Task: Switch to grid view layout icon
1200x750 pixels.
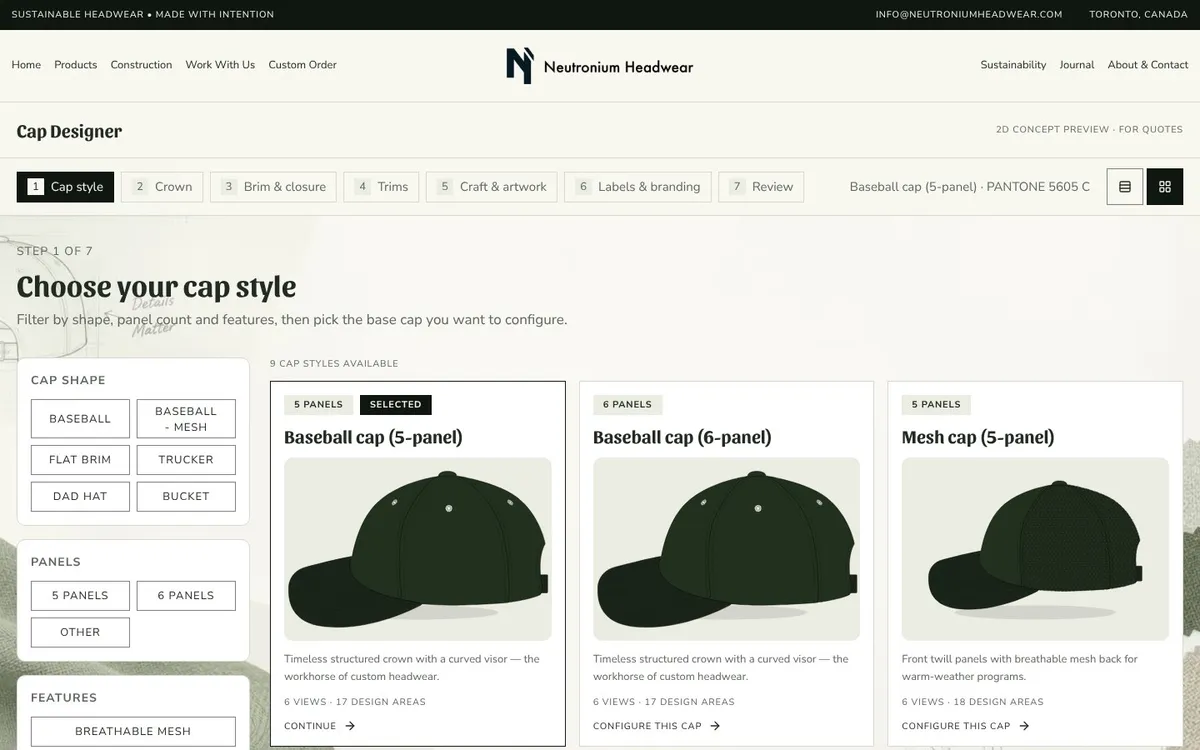Action: 1165,187
